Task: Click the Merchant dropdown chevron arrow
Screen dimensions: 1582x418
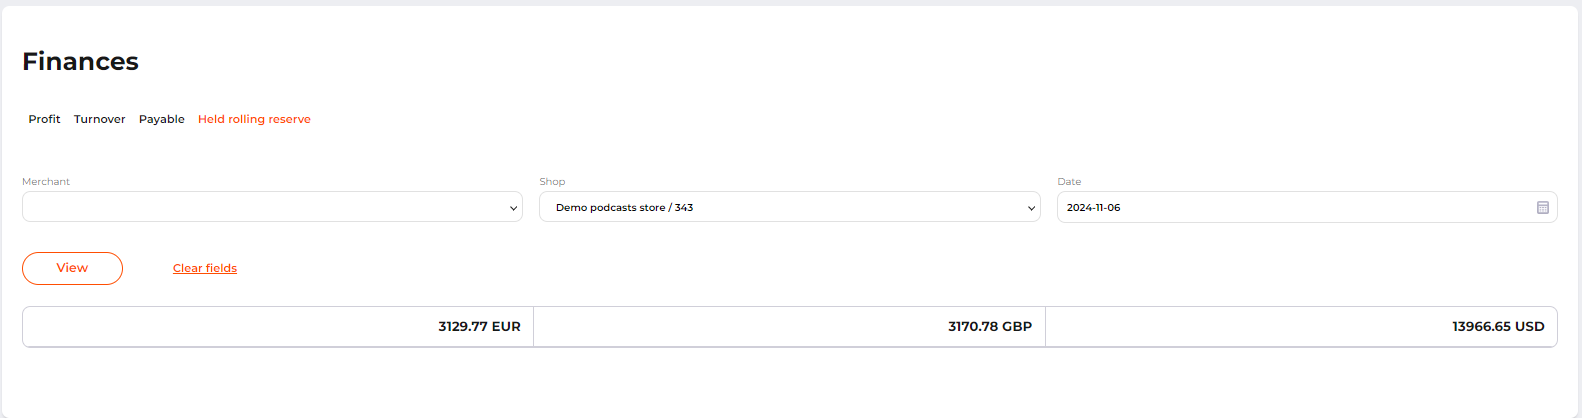Action: click(x=513, y=208)
